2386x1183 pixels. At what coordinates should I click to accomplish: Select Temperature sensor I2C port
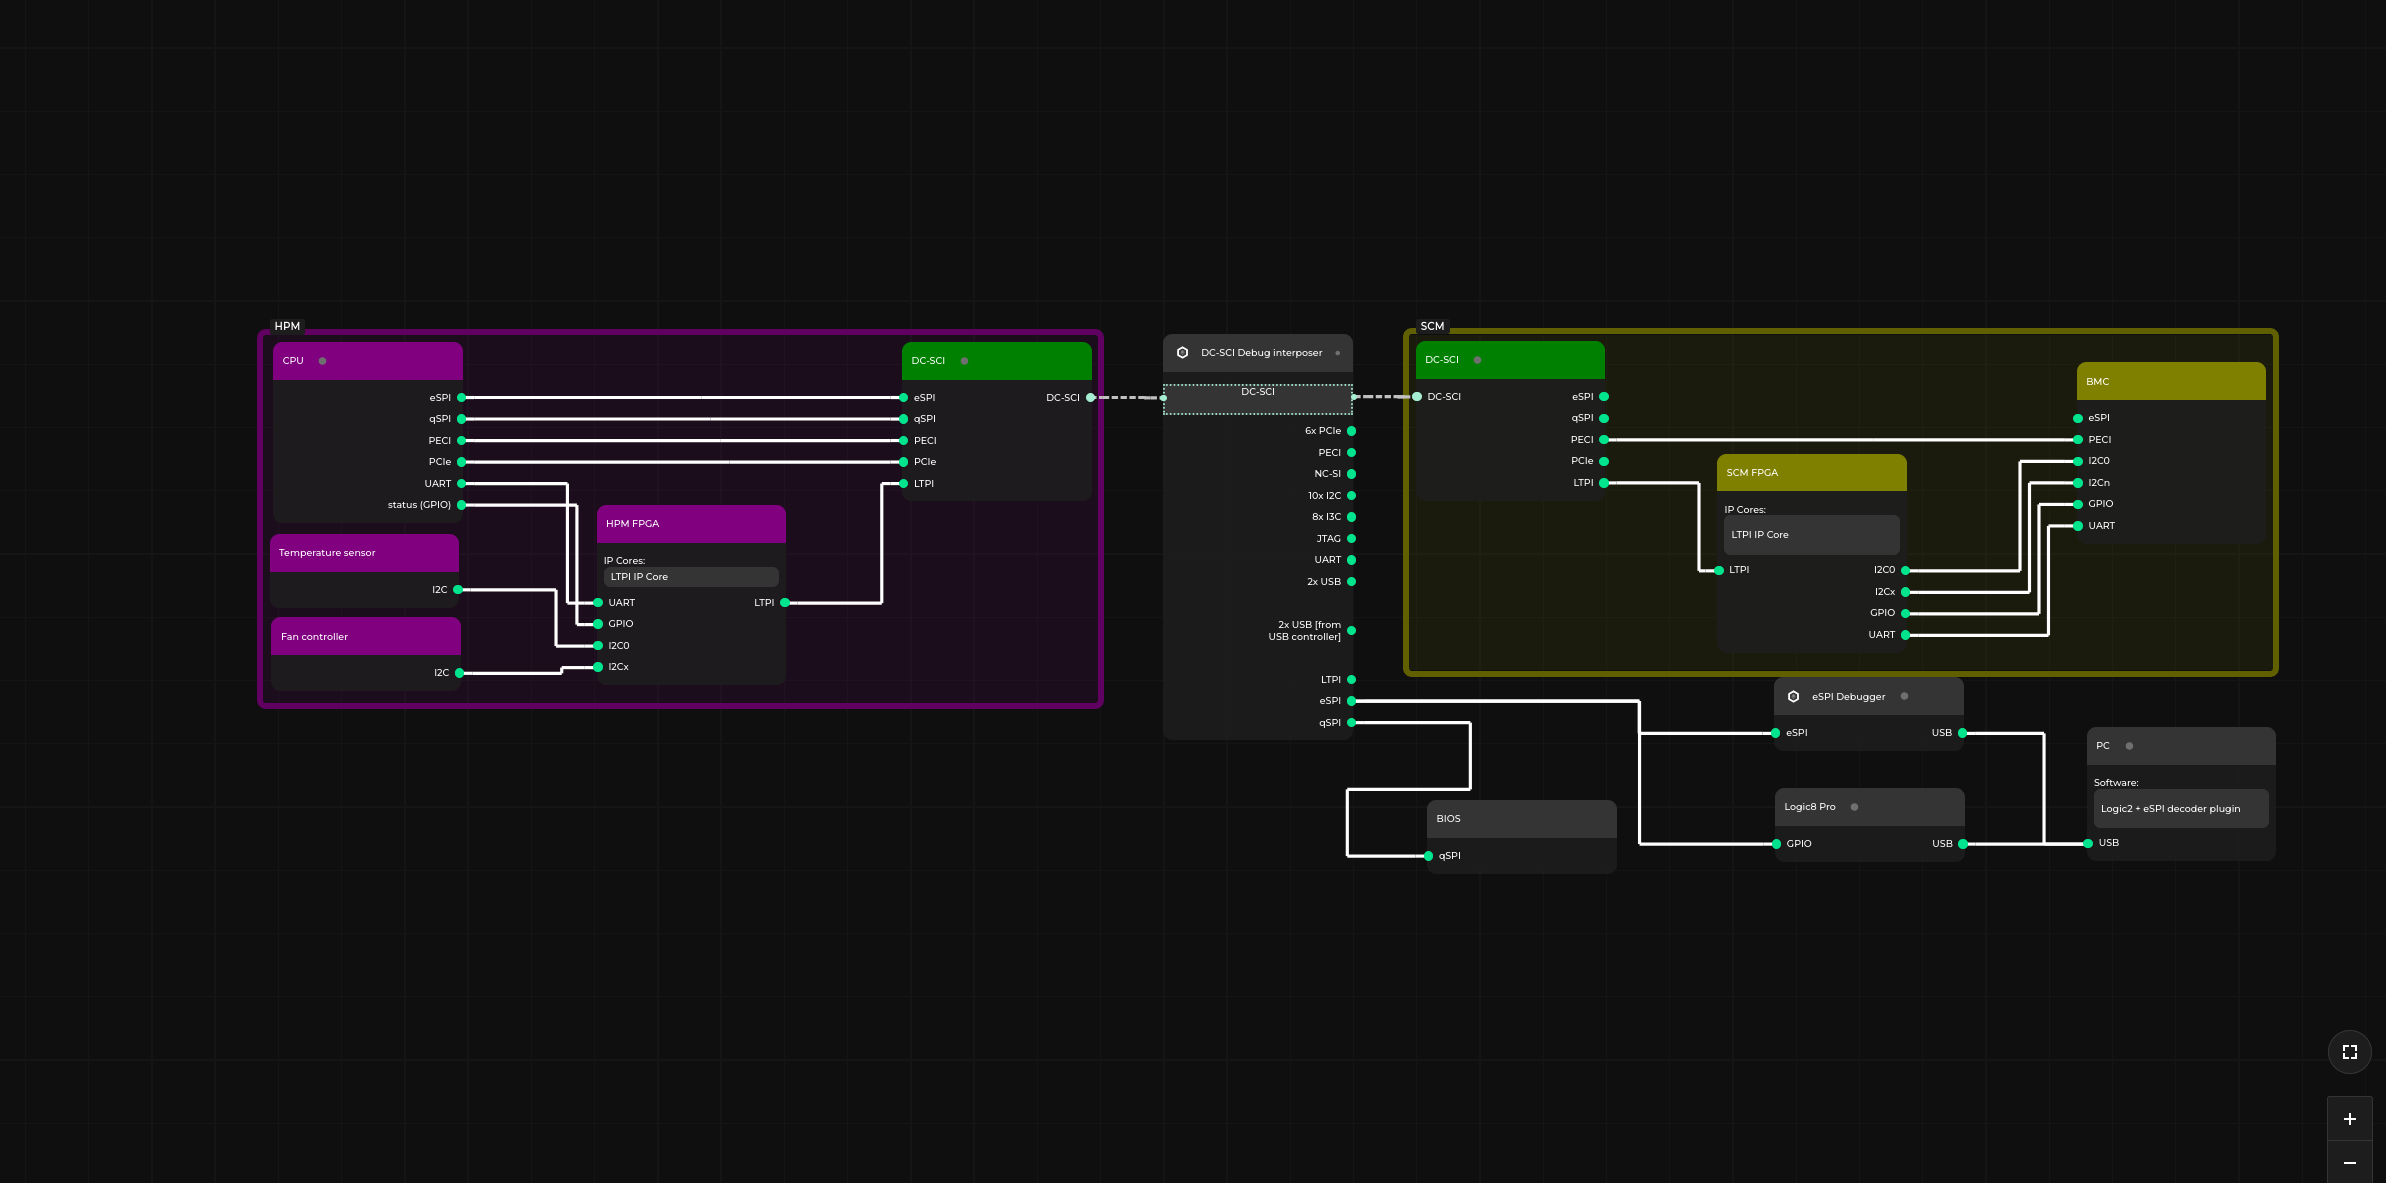458,590
